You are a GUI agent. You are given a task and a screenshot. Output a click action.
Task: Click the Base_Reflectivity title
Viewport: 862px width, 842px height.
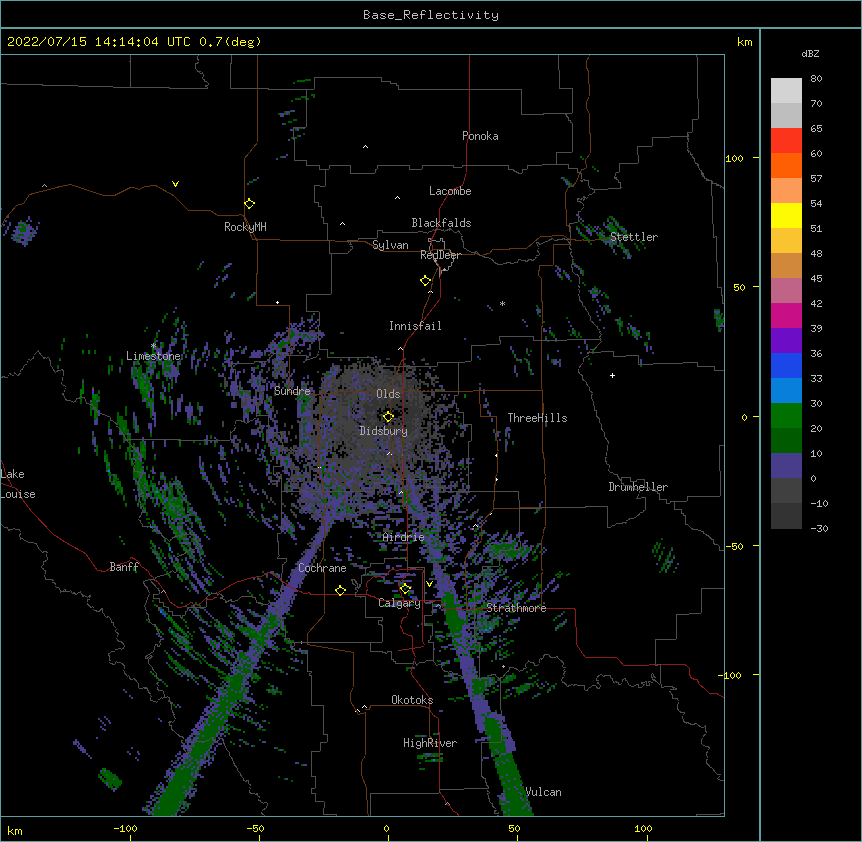[431, 15]
